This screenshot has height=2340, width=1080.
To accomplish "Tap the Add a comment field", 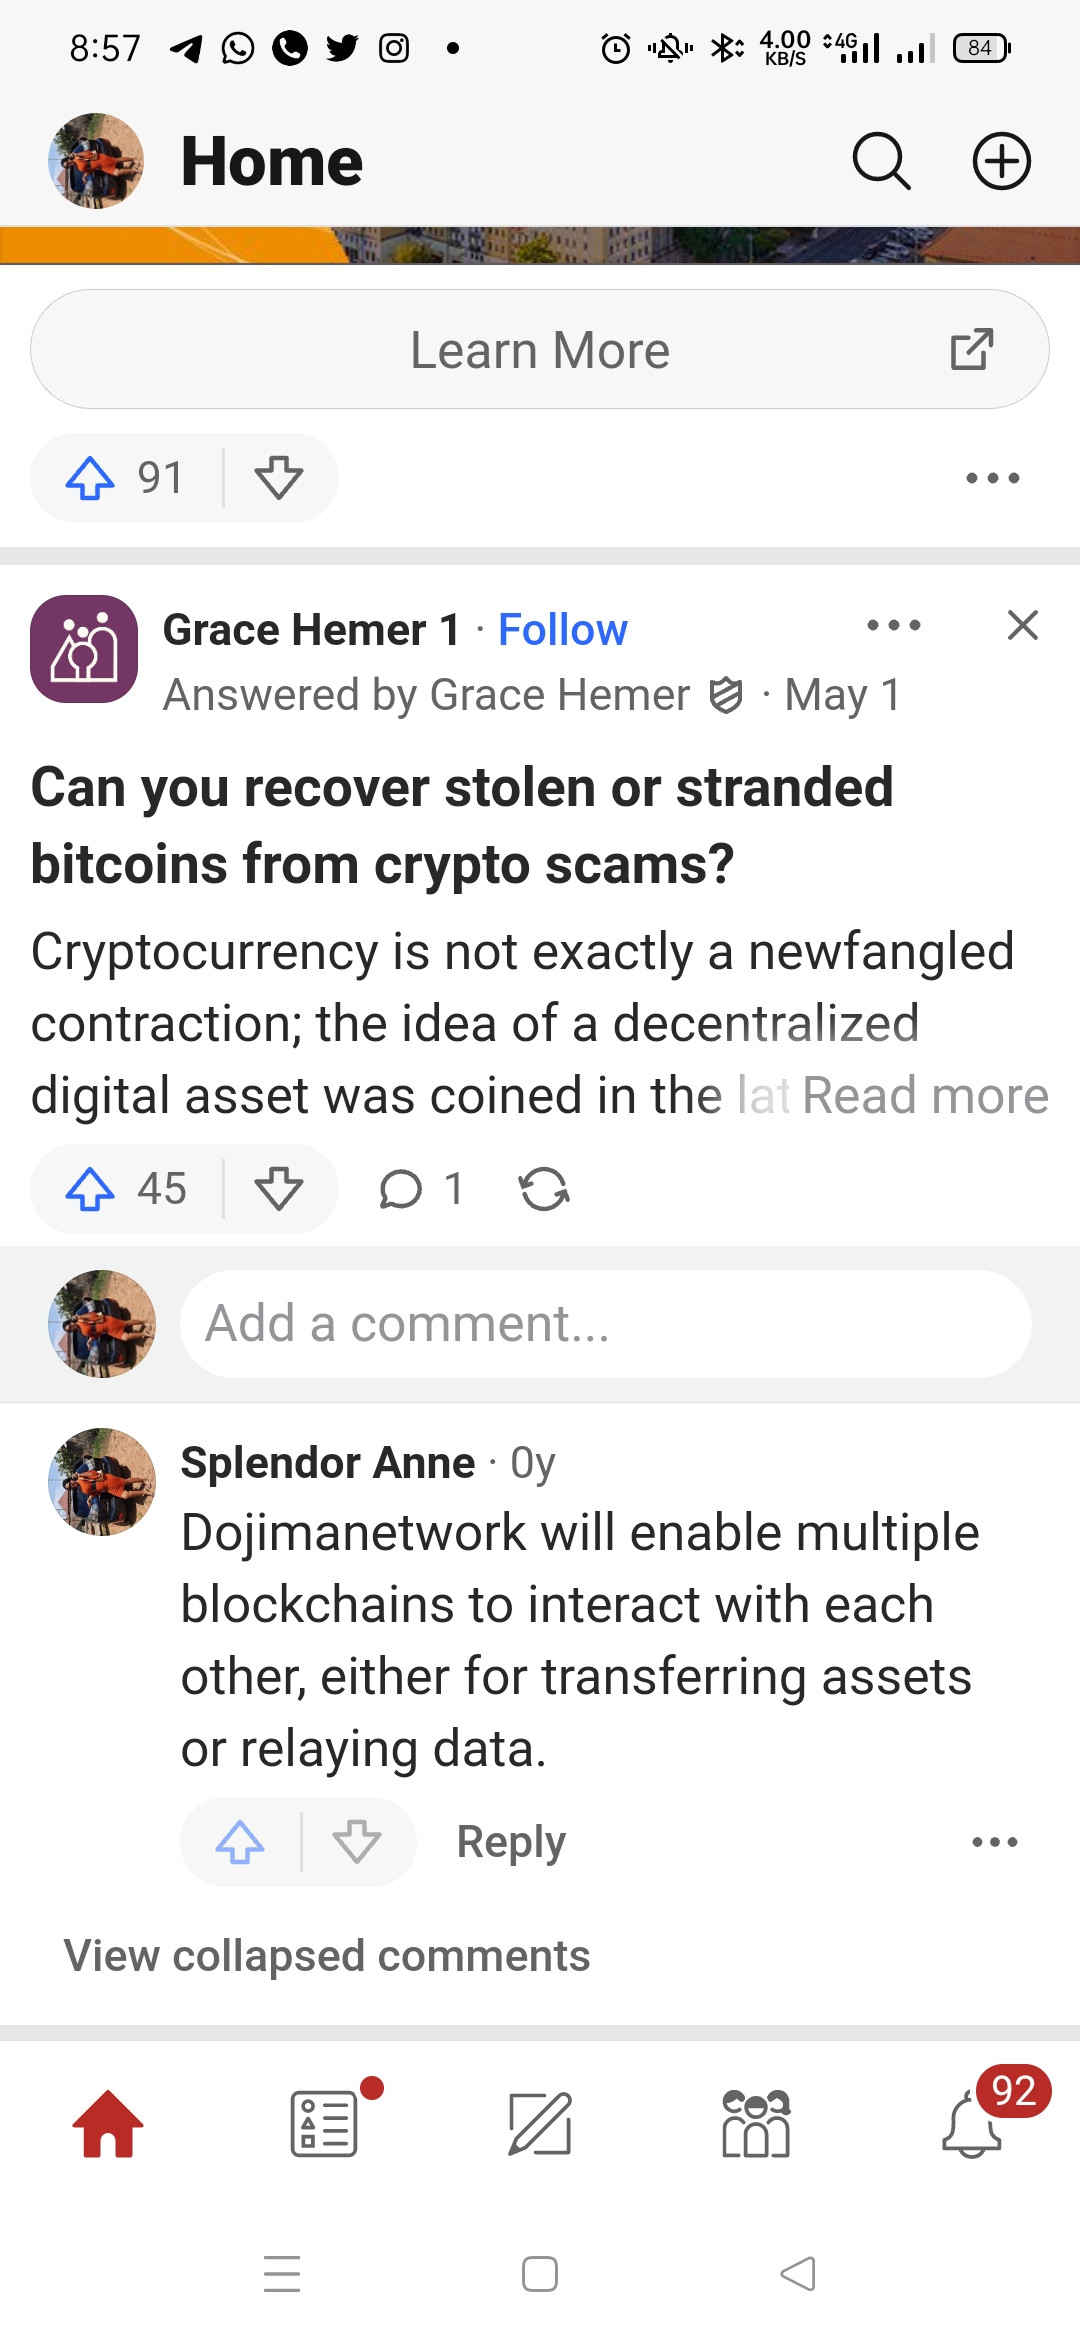I will point(605,1324).
